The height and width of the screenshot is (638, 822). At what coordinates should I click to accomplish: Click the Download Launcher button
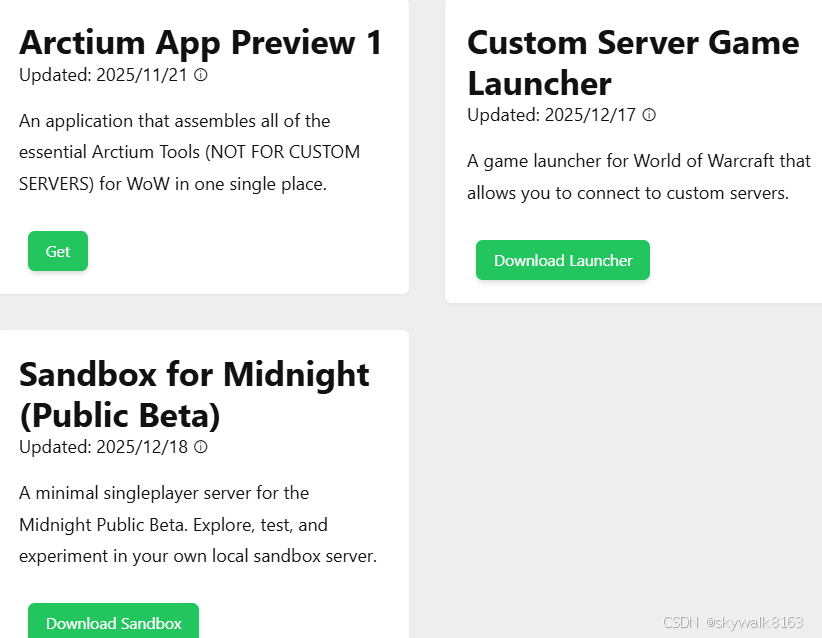(x=563, y=260)
